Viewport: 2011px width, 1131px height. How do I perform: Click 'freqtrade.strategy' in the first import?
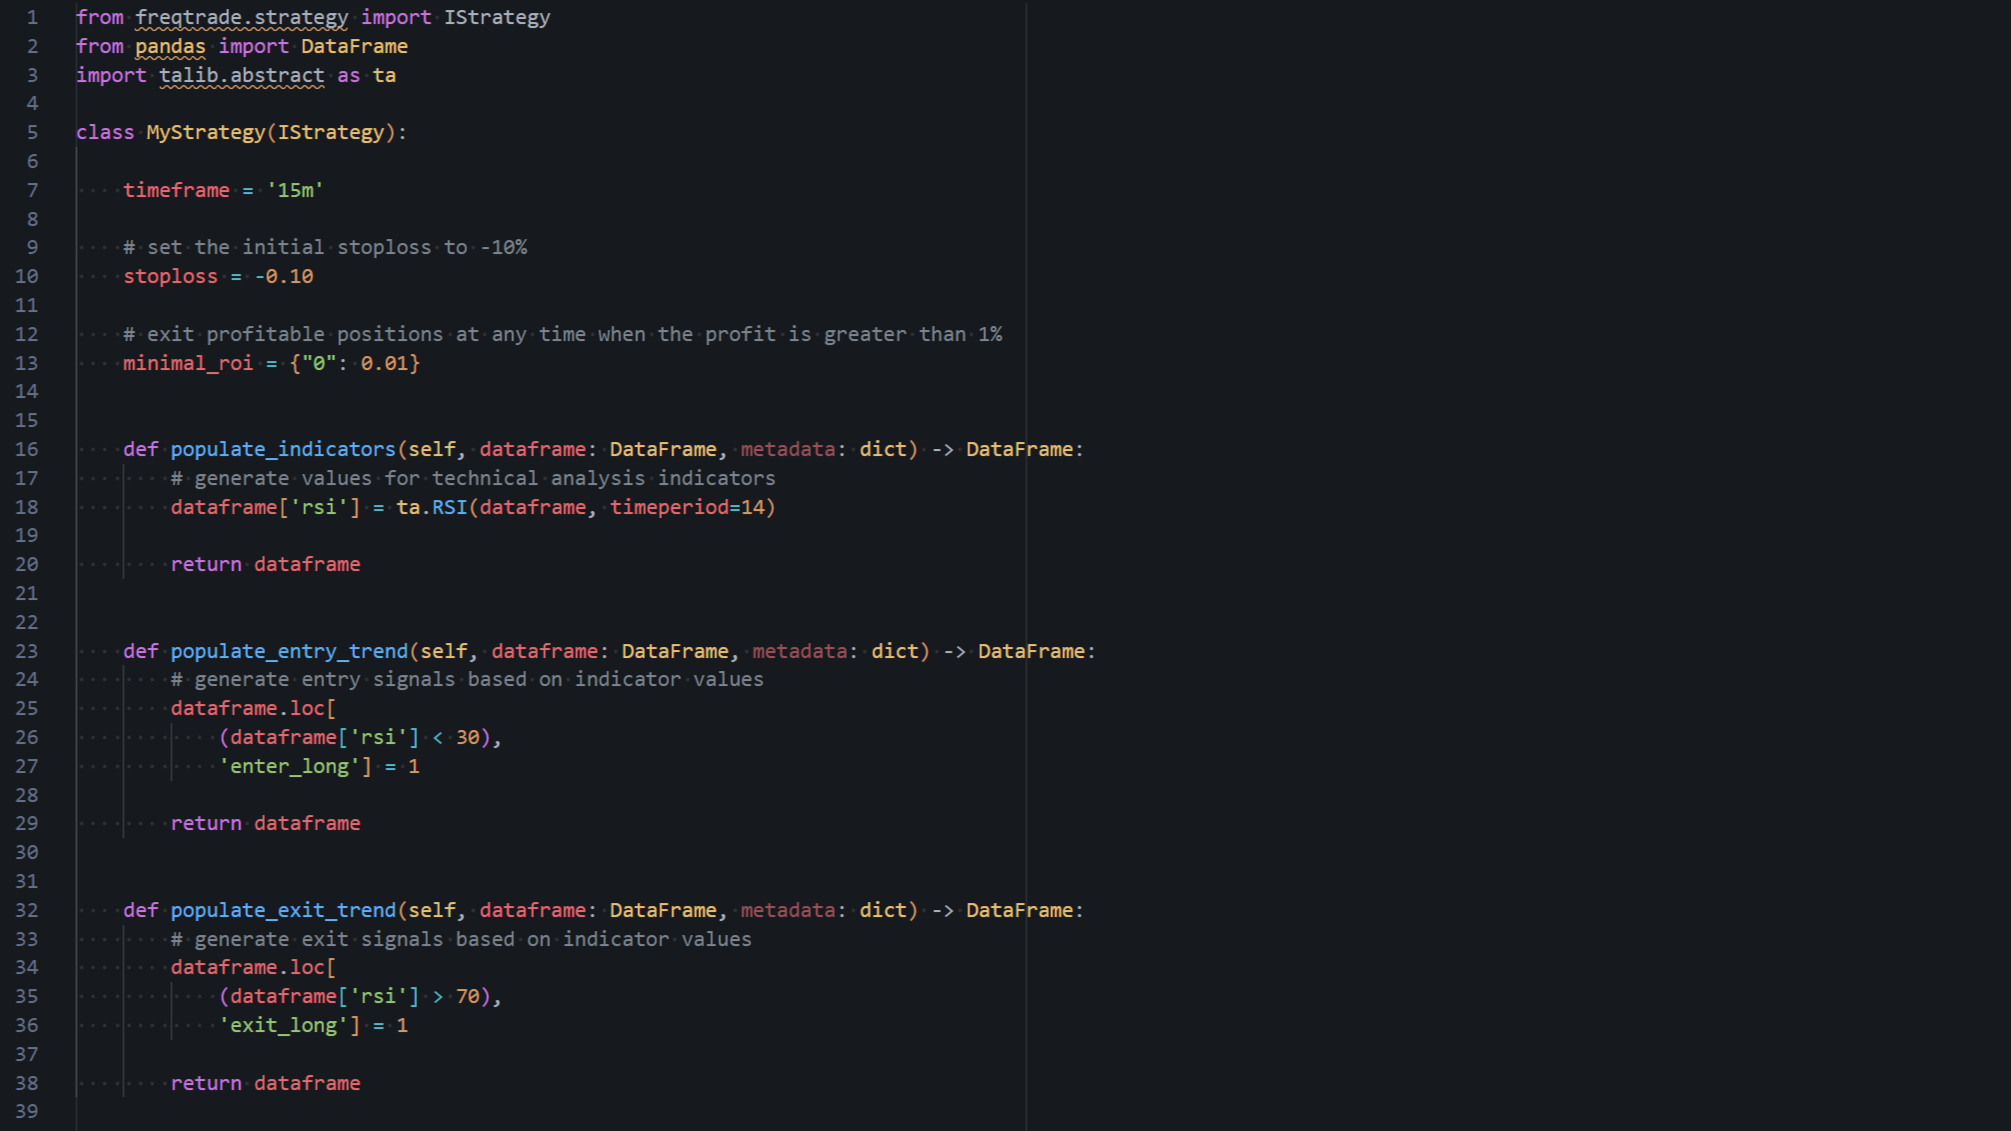(x=242, y=17)
